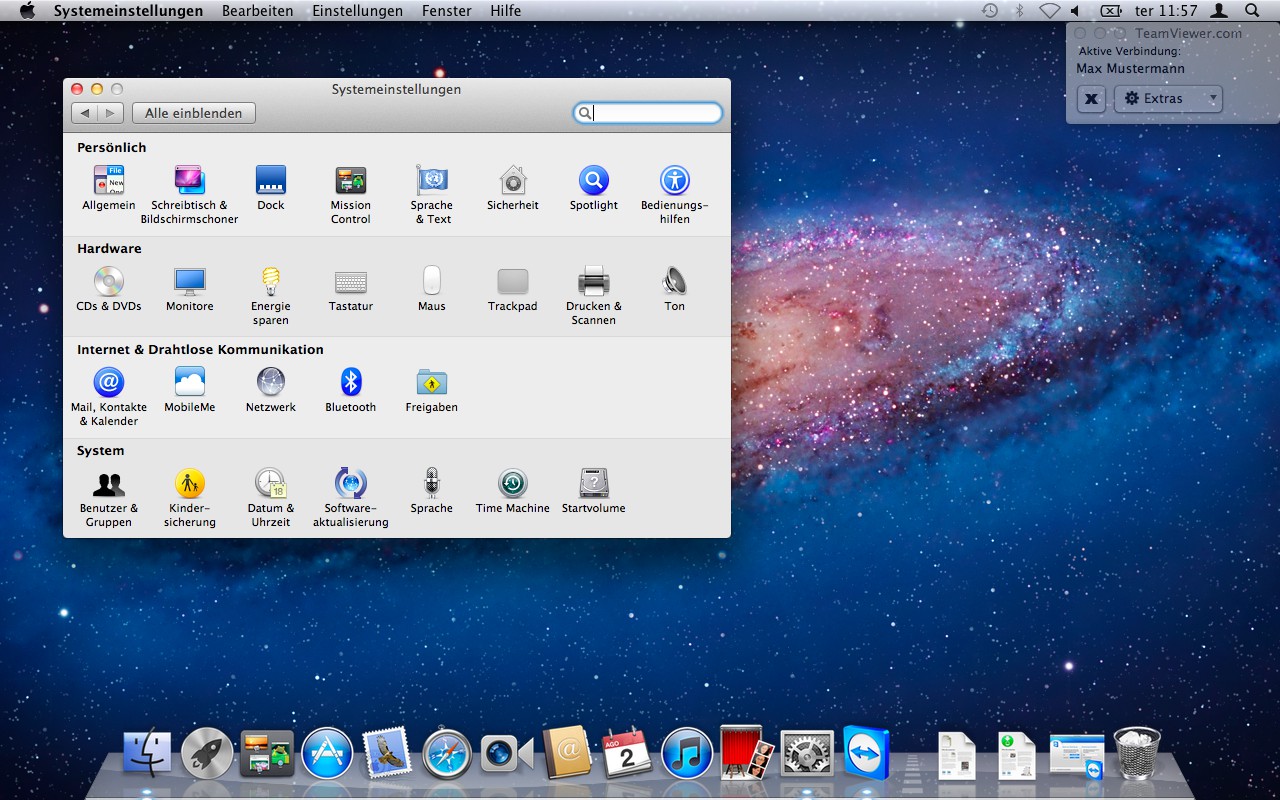Image resolution: width=1280 pixels, height=800 pixels.
Task: Launch Finder from the Dock
Action: (147, 753)
